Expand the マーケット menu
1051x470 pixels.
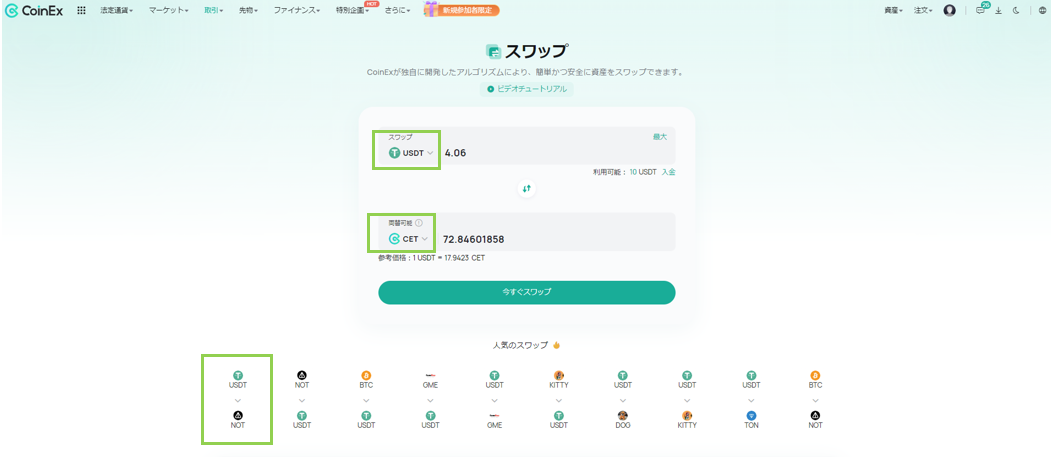pos(169,11)
